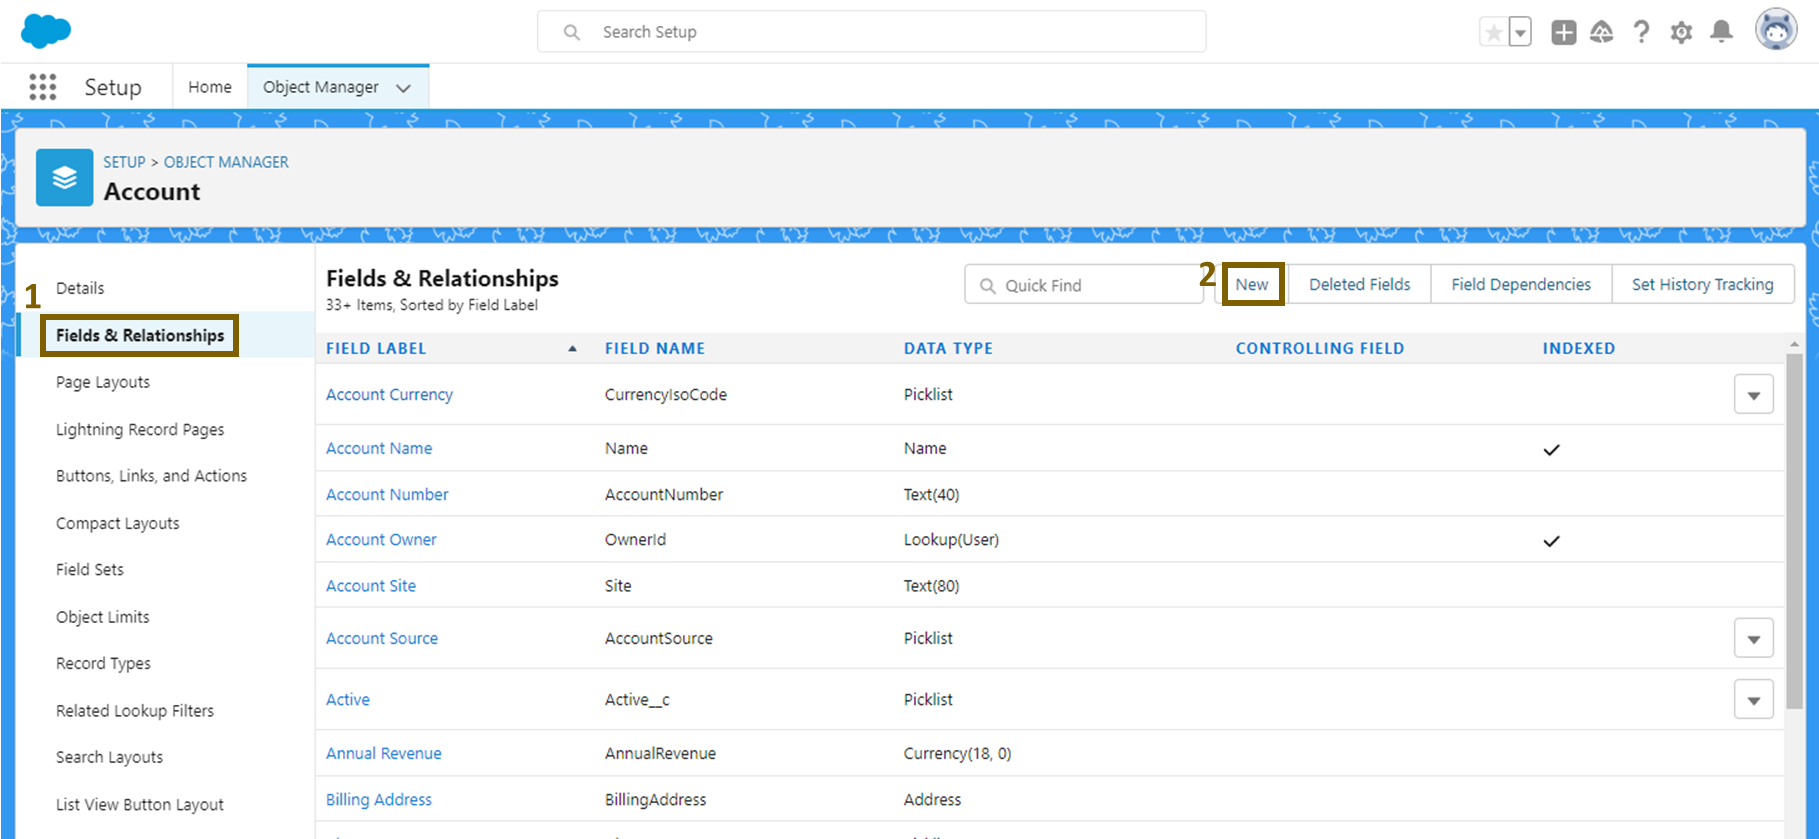This screenshot has width=1819, height=839.
Task: Sort by DATA TYPE column header
Action: click(x=948, y=348)
